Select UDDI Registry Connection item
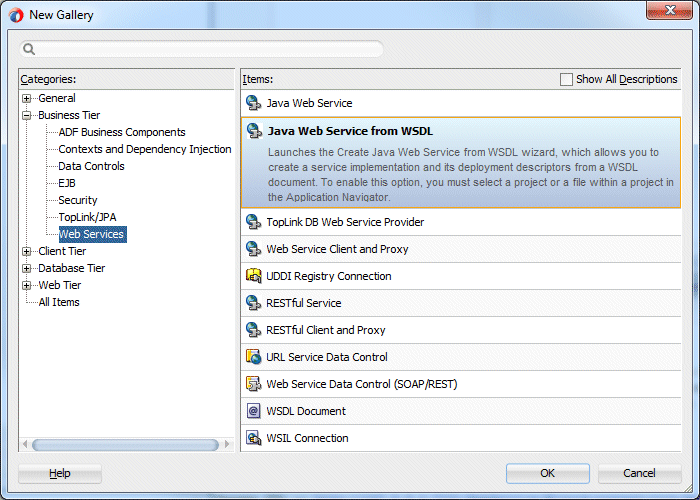Viewport: 700px width, 500px height. 461,276
